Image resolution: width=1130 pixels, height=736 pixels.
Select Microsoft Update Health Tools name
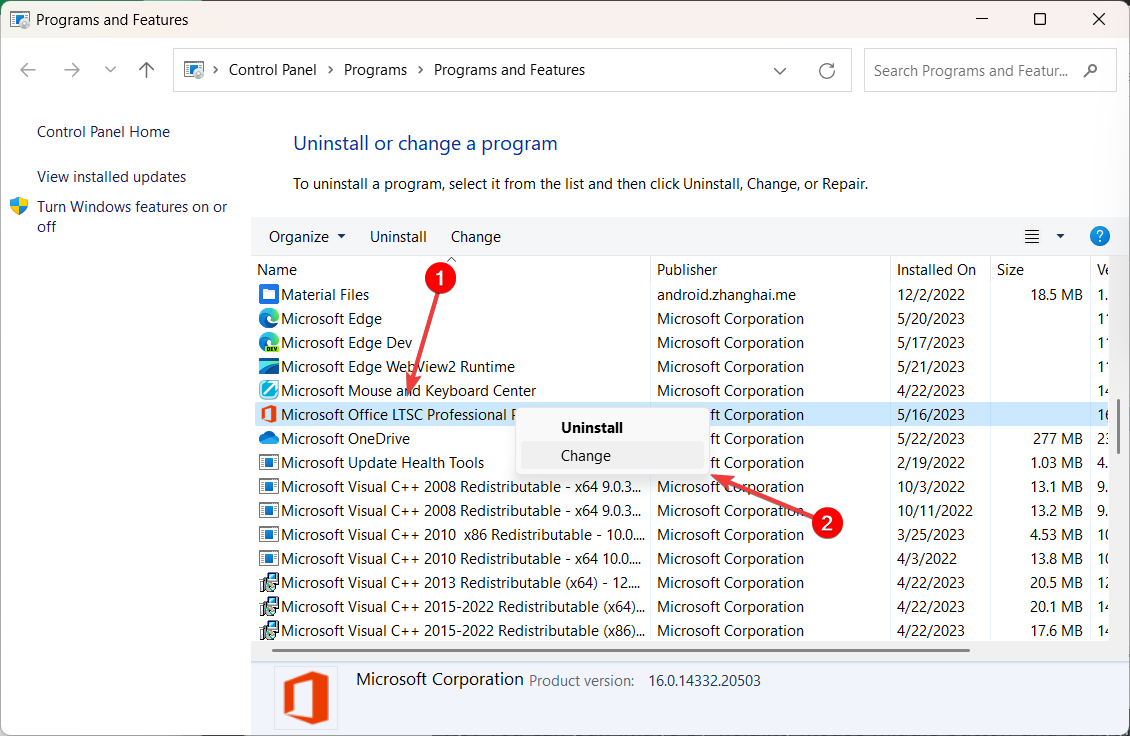(383, 462)
